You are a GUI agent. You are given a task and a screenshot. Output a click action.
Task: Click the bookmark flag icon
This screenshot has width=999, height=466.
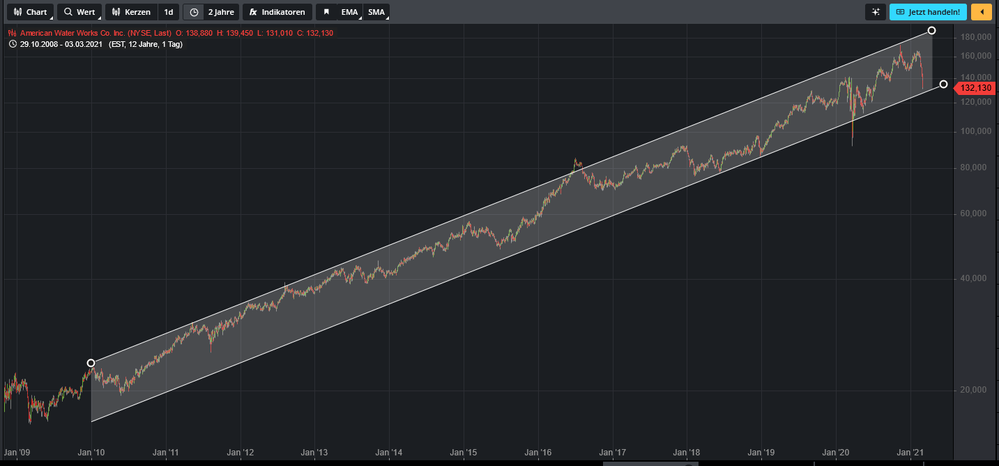click(326, 12)
